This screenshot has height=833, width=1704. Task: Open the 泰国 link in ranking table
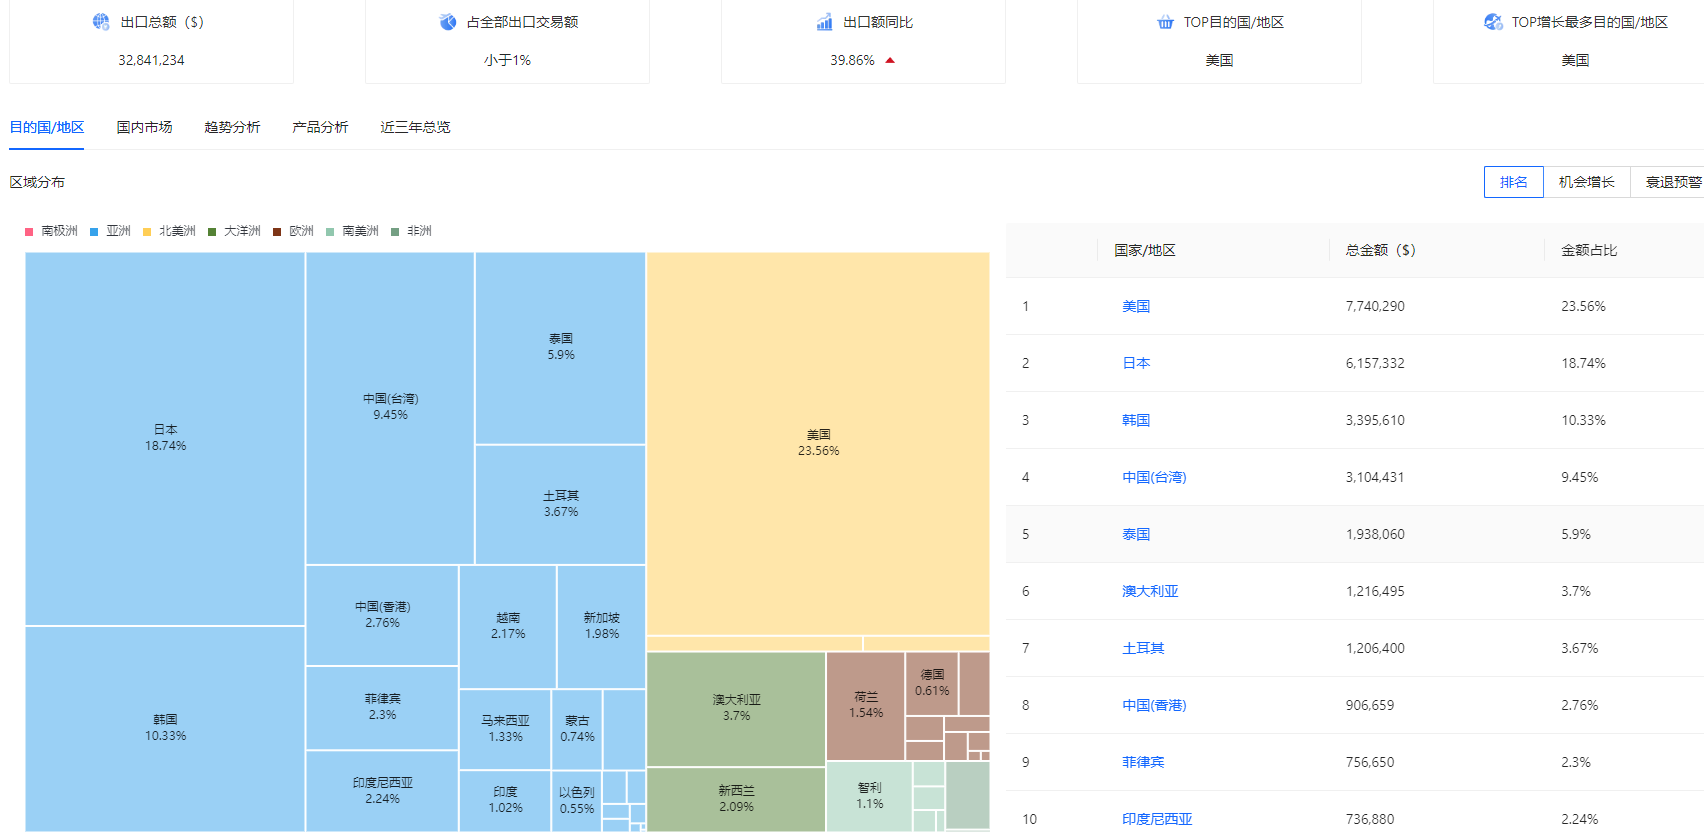(1136, 534)
